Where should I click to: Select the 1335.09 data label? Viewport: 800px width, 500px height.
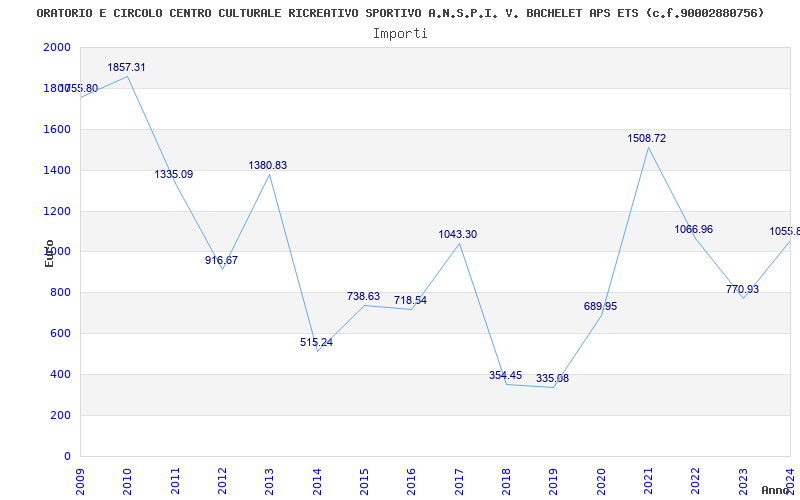(173, 174)
